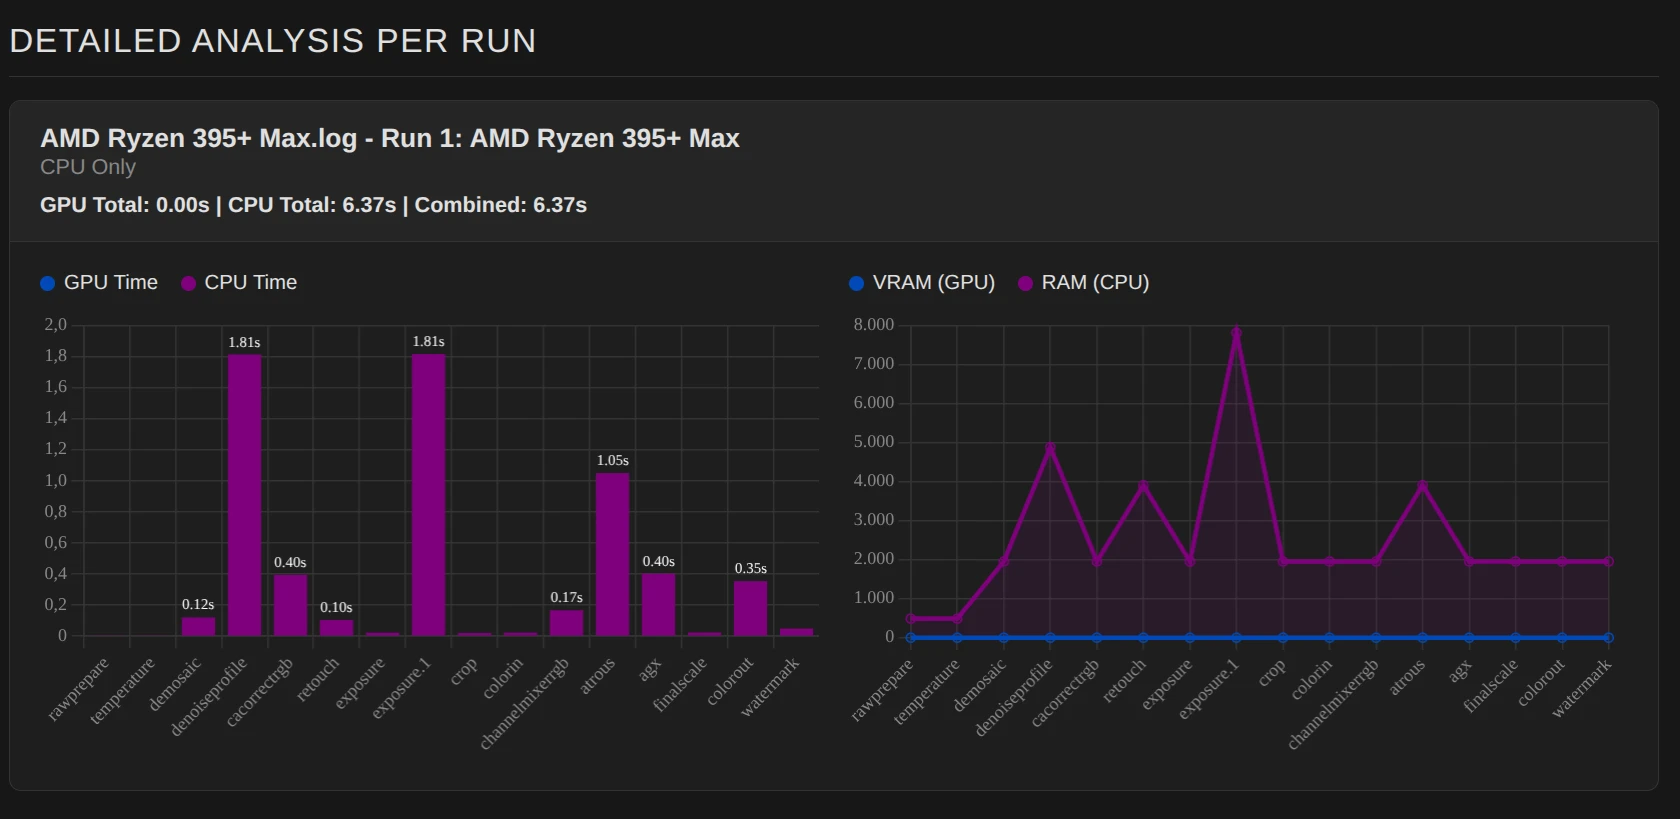Image resolution: width=1680 pixels, height=819 pixels.
Task: Select the demosaic bar labeled 0.12s
Action: 198,626
